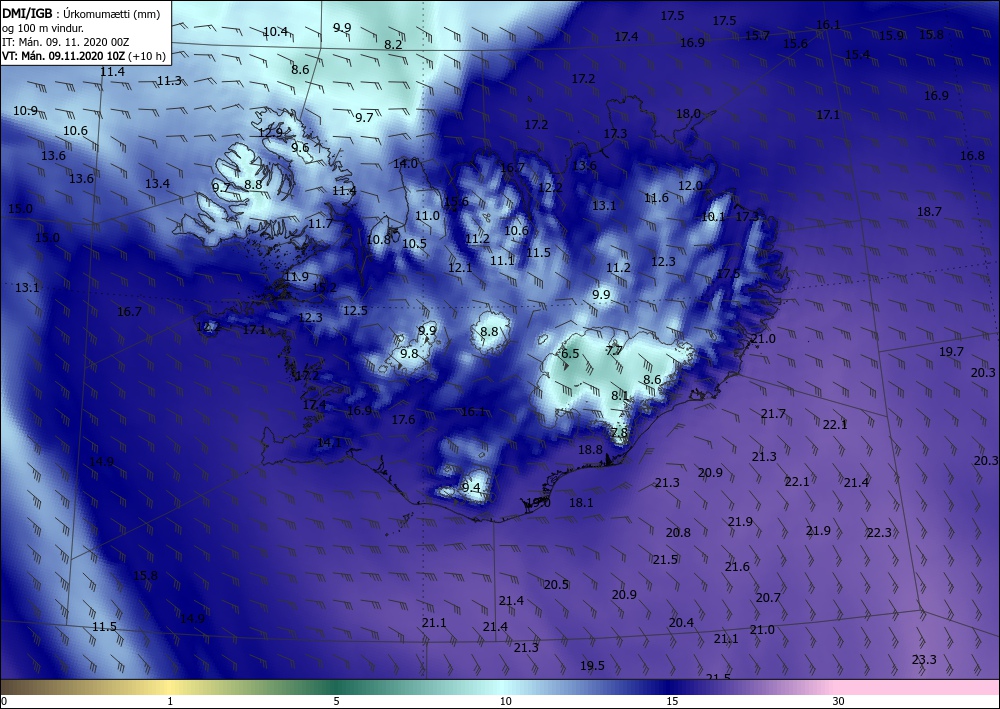Click the value 9.6 on the map
Screen dimensions: 1000x709
[x=300, y=147]
